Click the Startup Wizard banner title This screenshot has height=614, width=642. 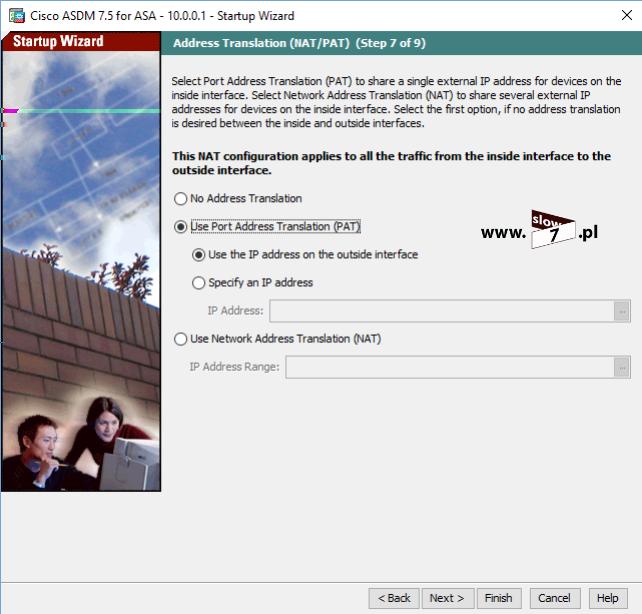click(x=58, y=41)
